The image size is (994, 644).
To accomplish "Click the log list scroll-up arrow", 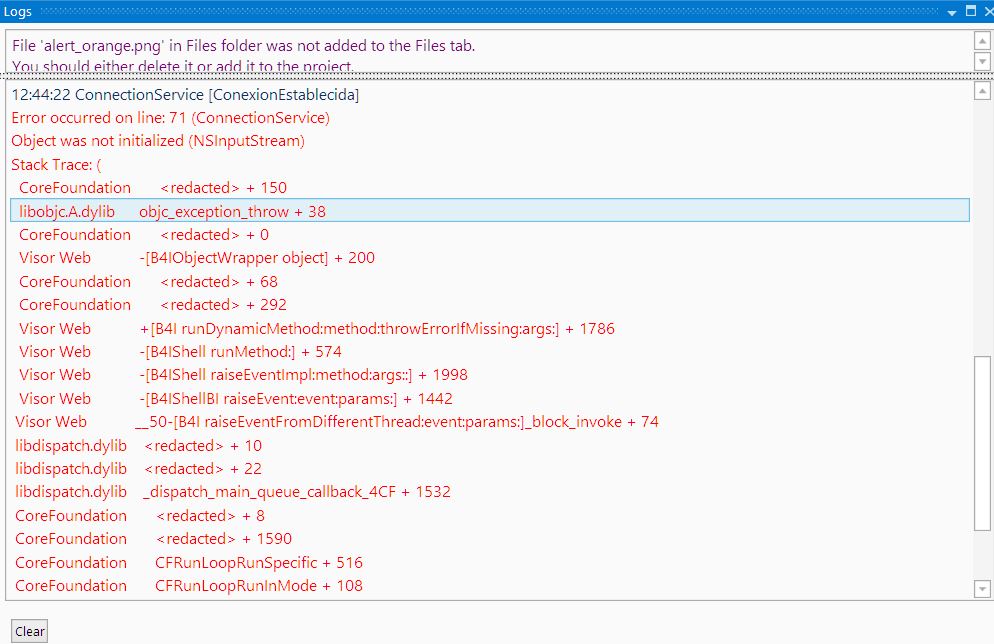I will [982, 91].
